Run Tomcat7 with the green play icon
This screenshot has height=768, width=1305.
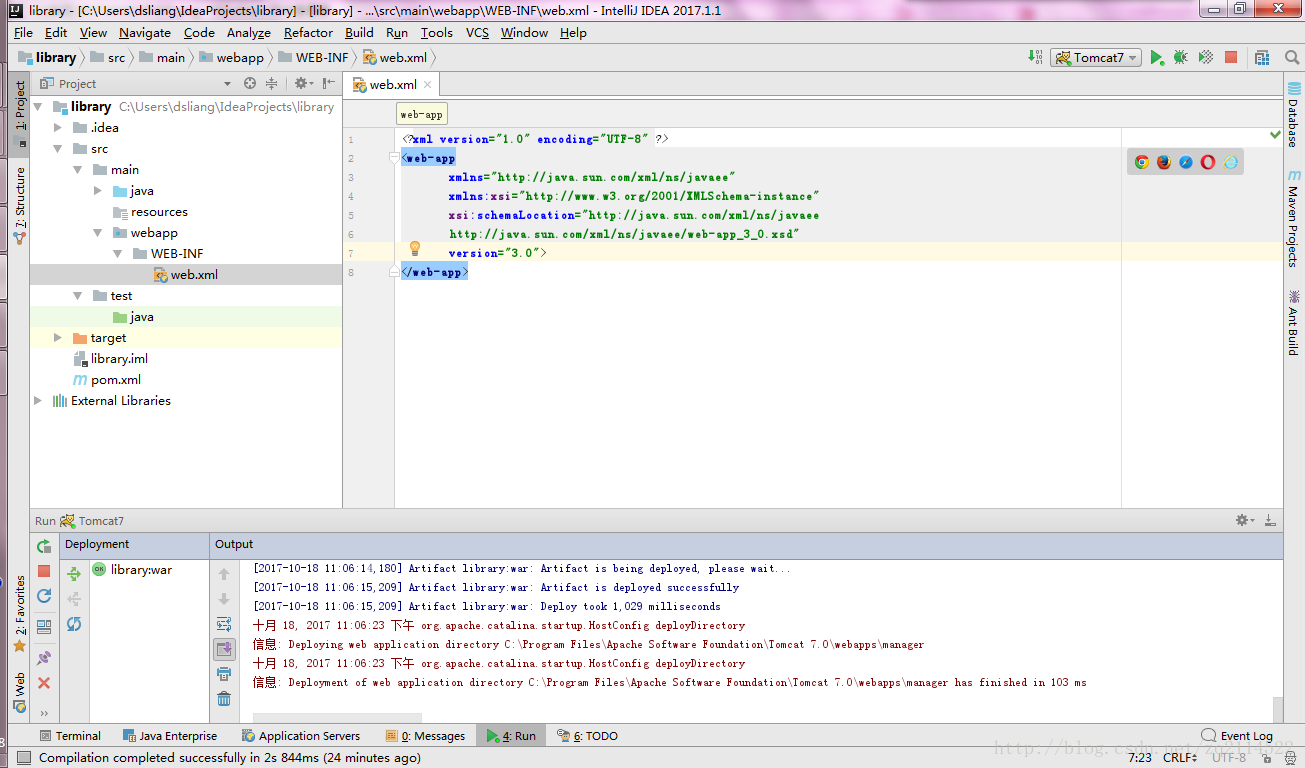point(1157,58)
